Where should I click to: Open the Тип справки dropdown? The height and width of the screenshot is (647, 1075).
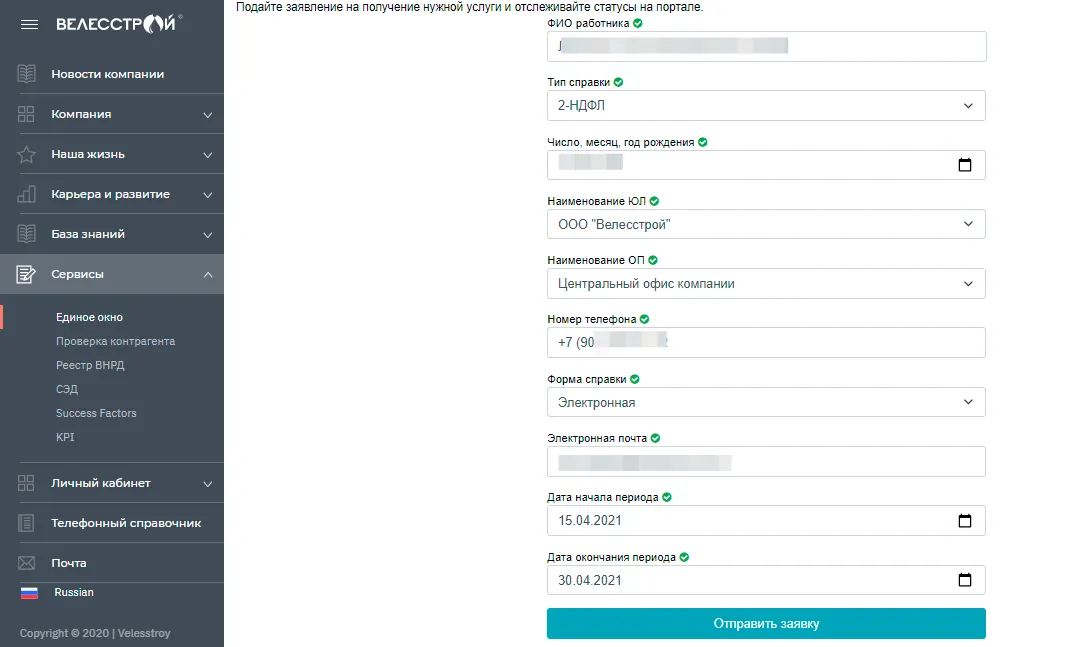766,106
